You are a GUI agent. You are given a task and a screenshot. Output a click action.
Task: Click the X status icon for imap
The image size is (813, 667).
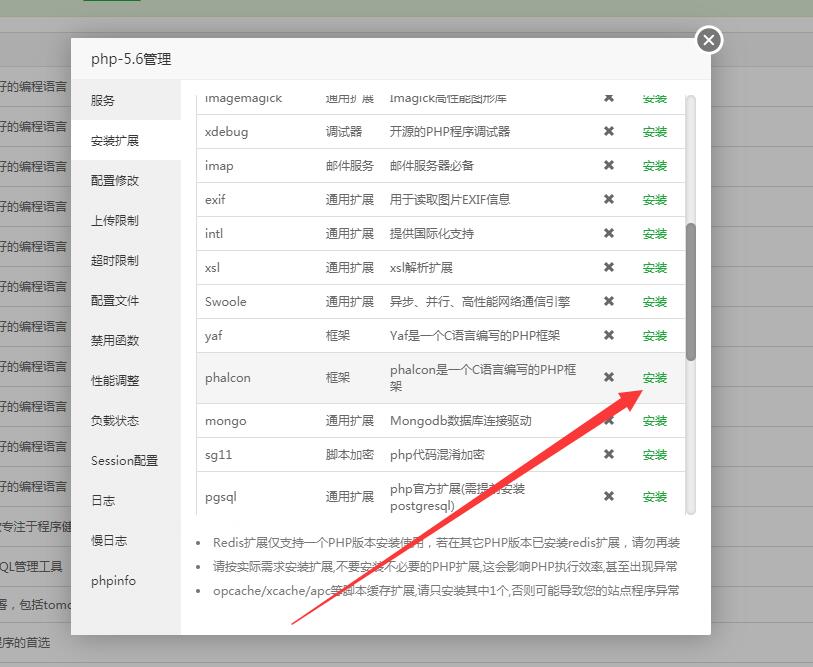(608, 166)
